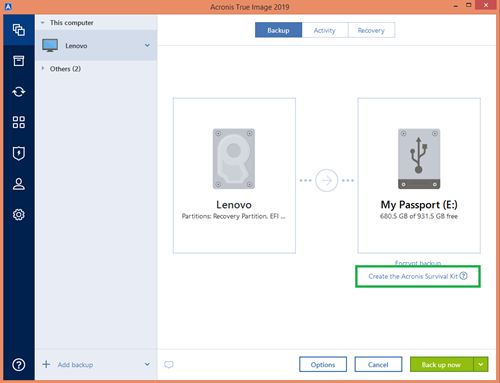500x383 pixels.
Task: Open the Add backup dropdown chevron
Action: [x=147, y=364]
